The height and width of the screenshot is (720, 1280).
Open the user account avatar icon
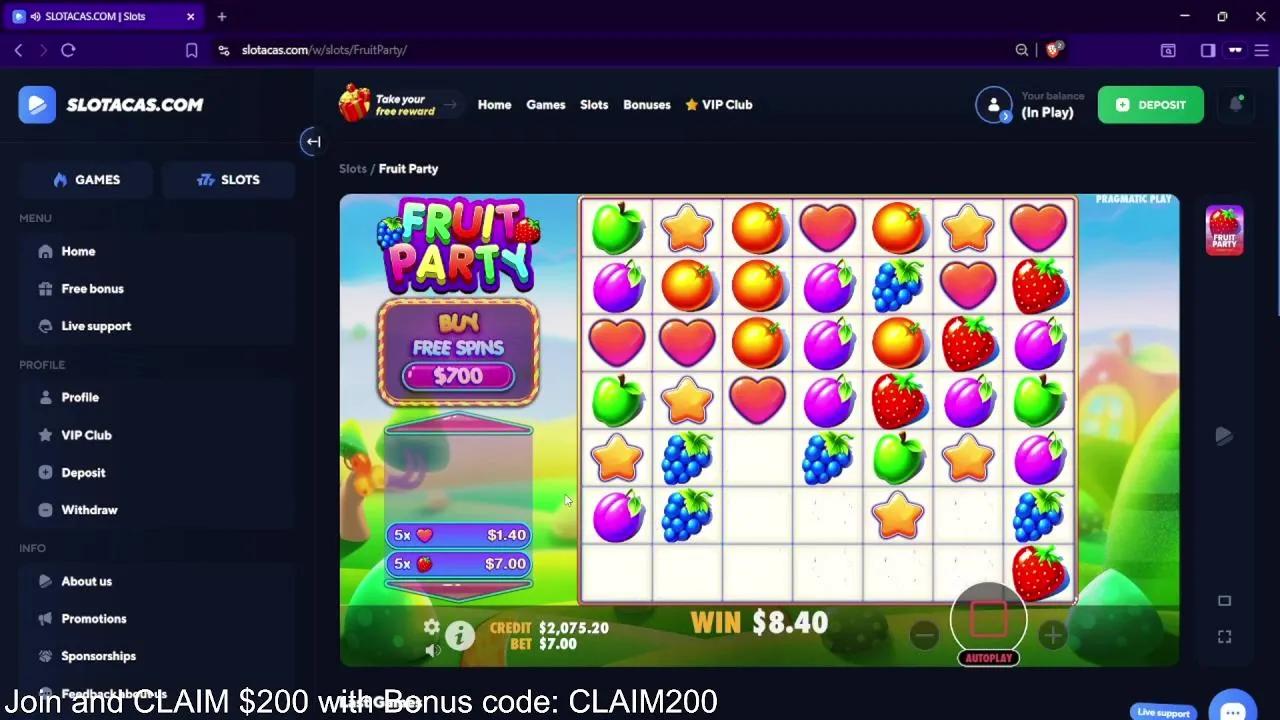tap(994, 105)
